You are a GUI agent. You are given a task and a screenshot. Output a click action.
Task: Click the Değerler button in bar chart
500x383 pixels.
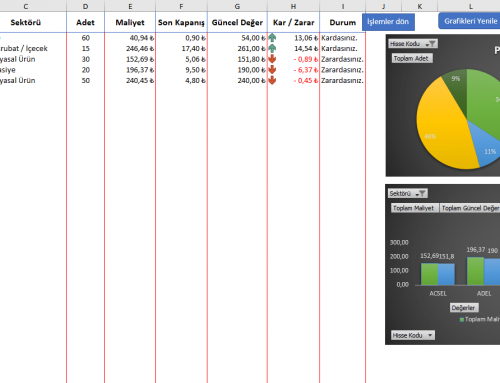[x=464, y=308]
